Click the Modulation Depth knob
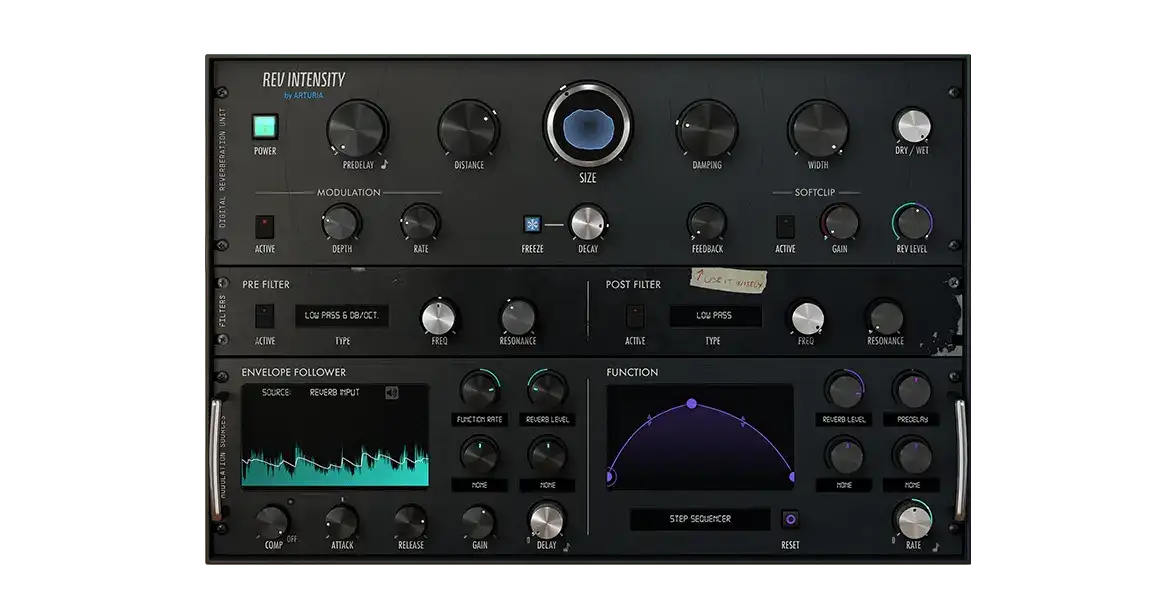Screen dimensions: 1154x615 tap(341, 223)
